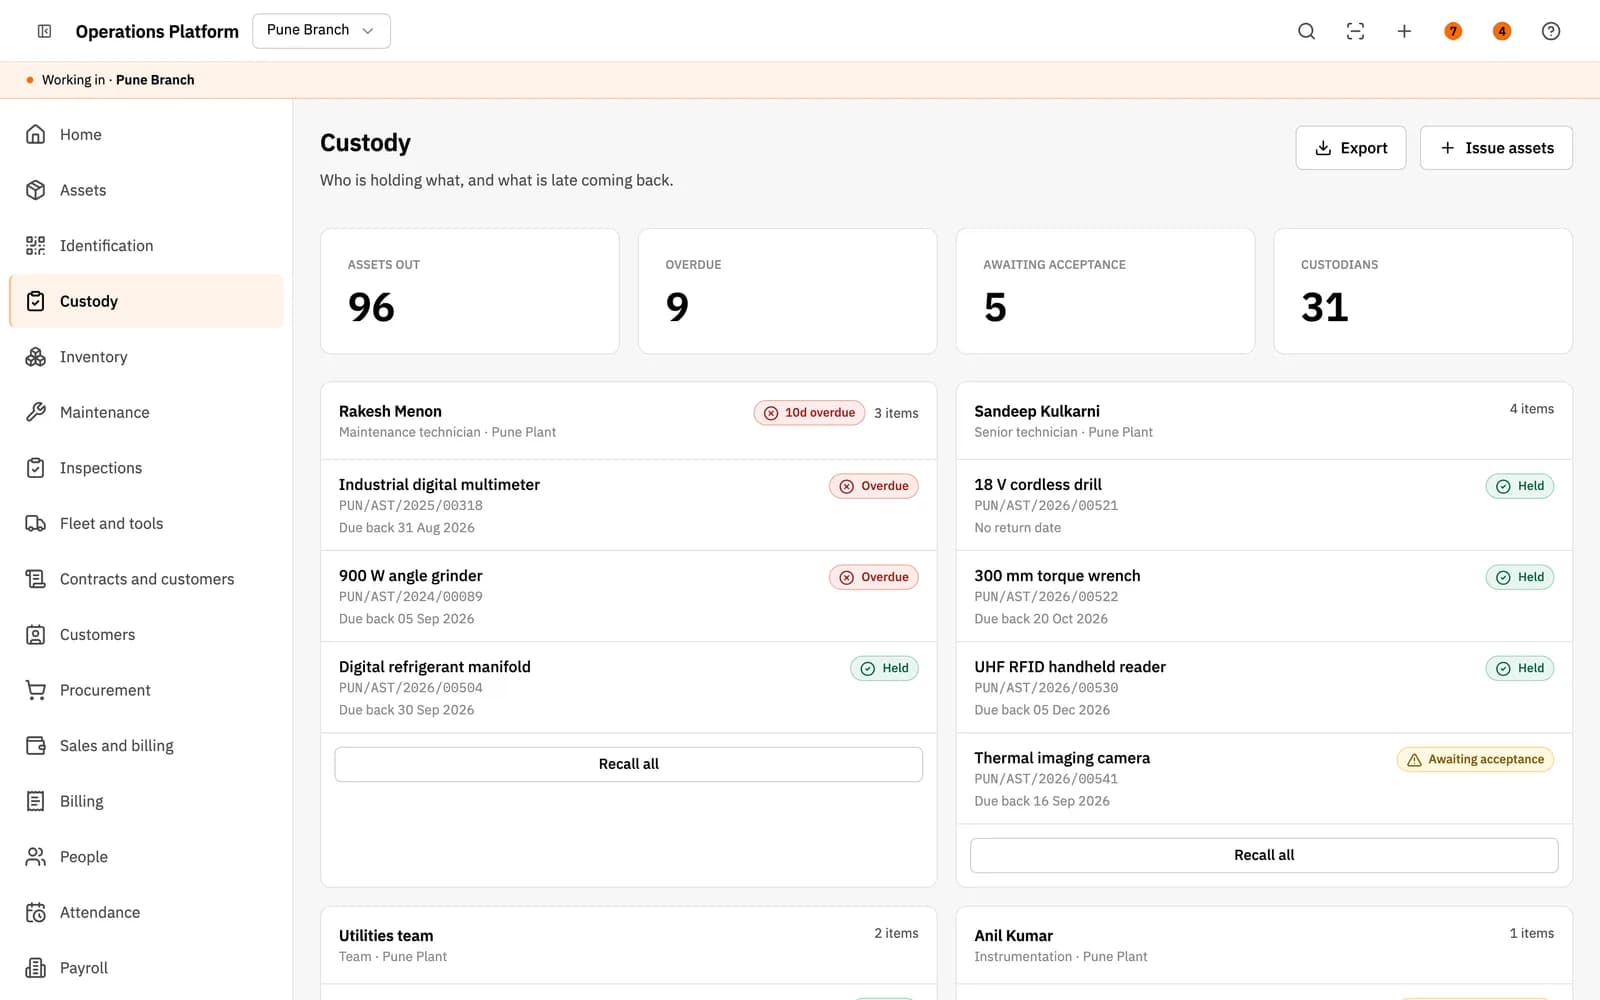Image resolution: width=1600 pixels, height=1000 pixels.
Task: Open the help question mark icon
Action: [x=1551, y=31]
